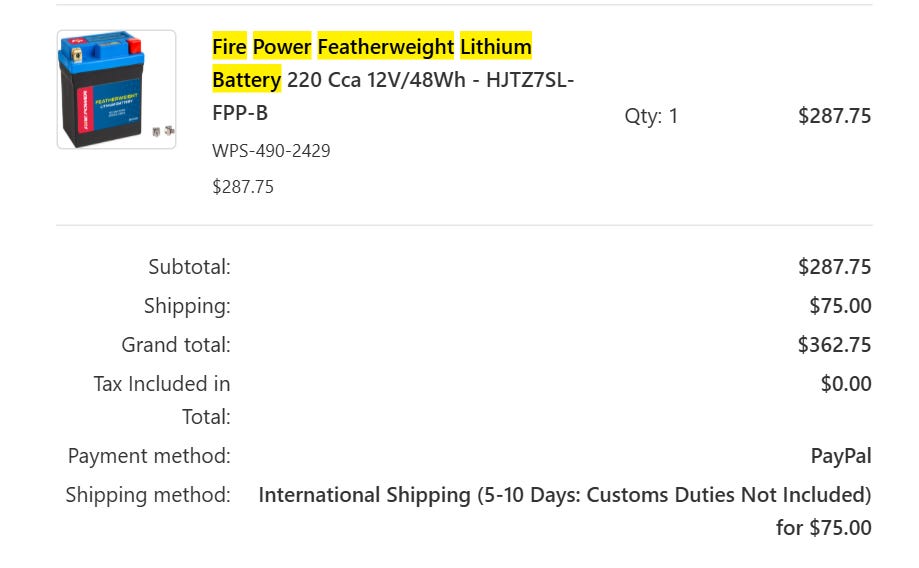
Task: Click the highlighted word Lithium in title
Action: (495, 47)
